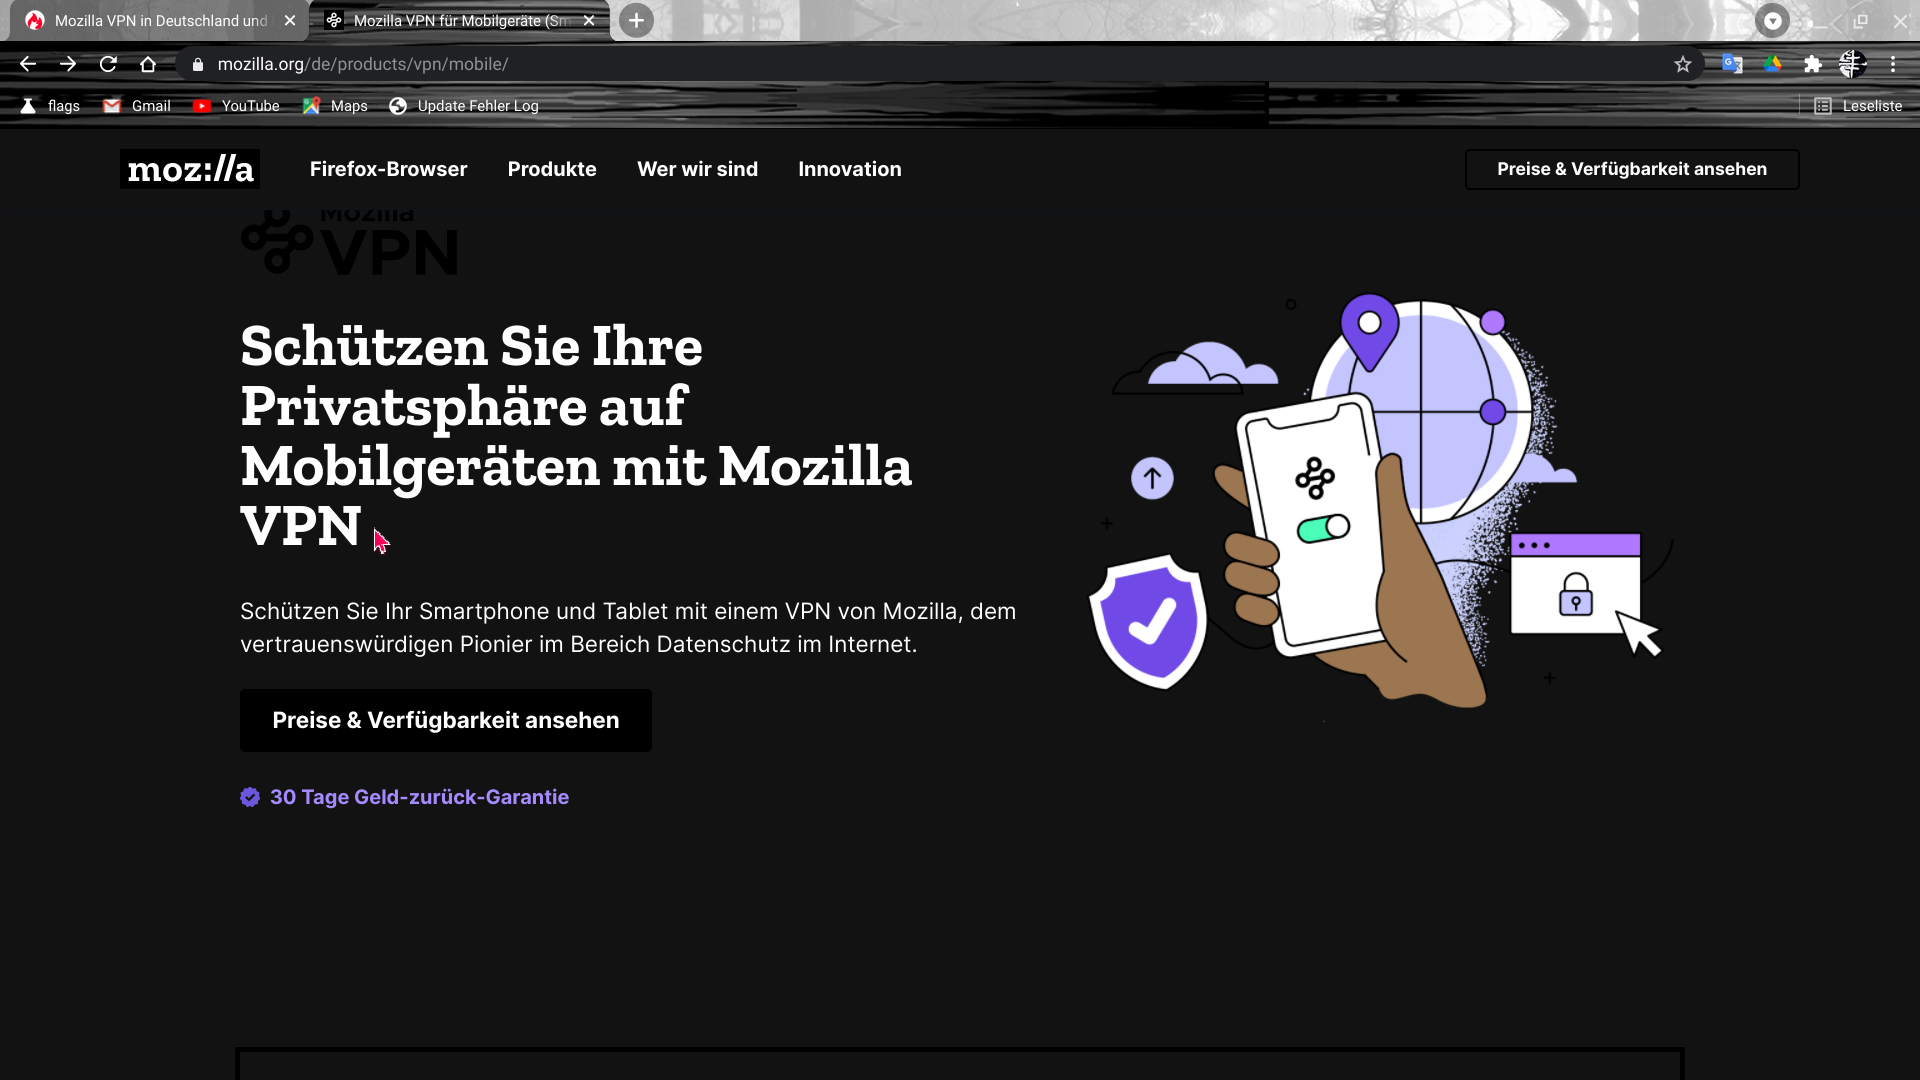Open Chrome's three-dot menu
The image size is (1920, 1080).
pos(1893,64)
